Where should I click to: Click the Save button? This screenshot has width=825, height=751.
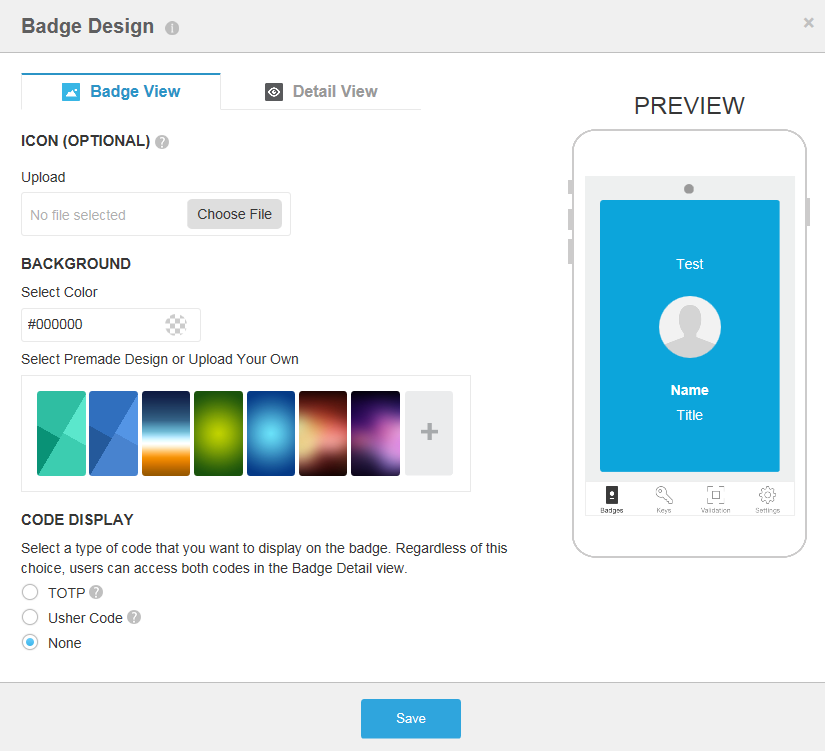tap(411, 718)
